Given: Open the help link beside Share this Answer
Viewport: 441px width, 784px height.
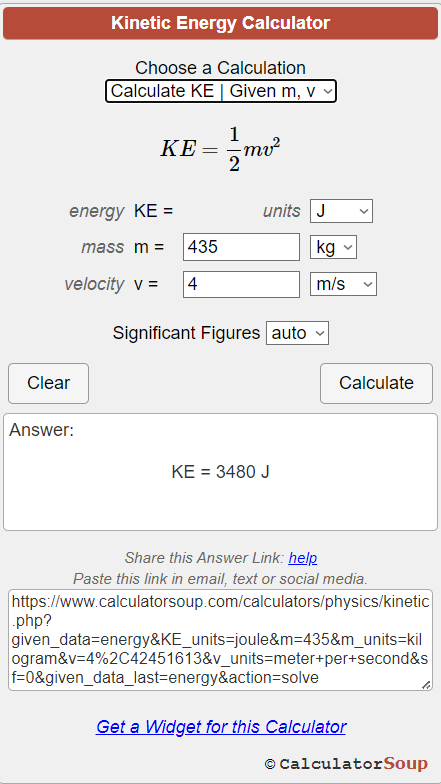Looking at the screenshot, I should [x=302, y=558].
